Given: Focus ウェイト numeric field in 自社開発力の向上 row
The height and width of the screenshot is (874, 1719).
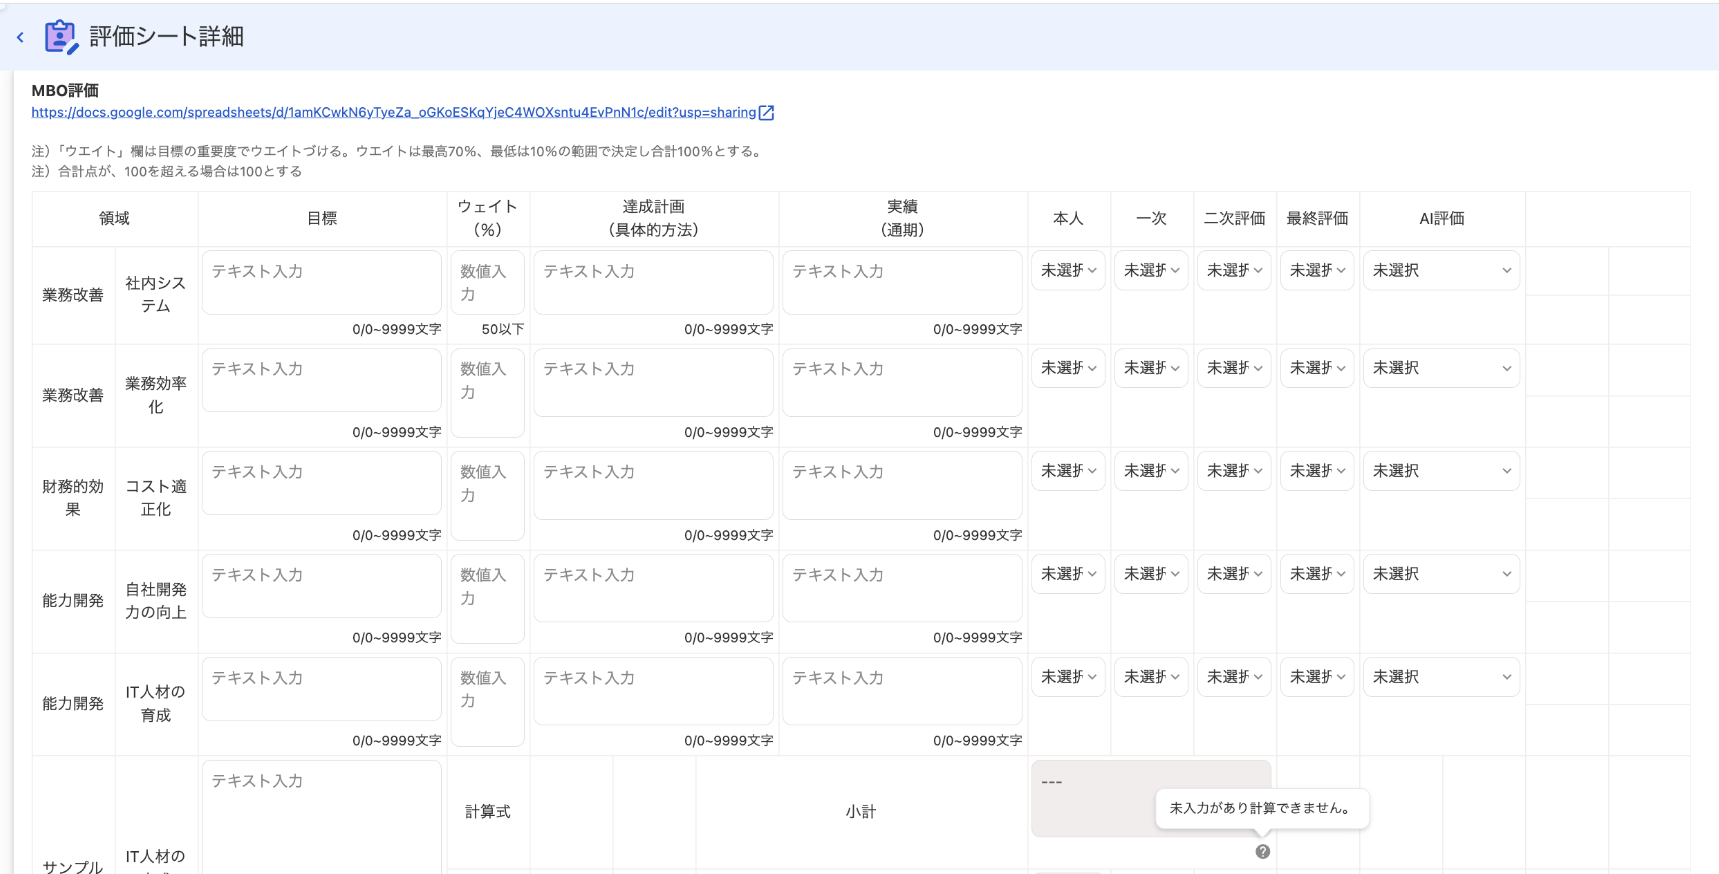Looking at the screenshot, I should pos(487,599).
